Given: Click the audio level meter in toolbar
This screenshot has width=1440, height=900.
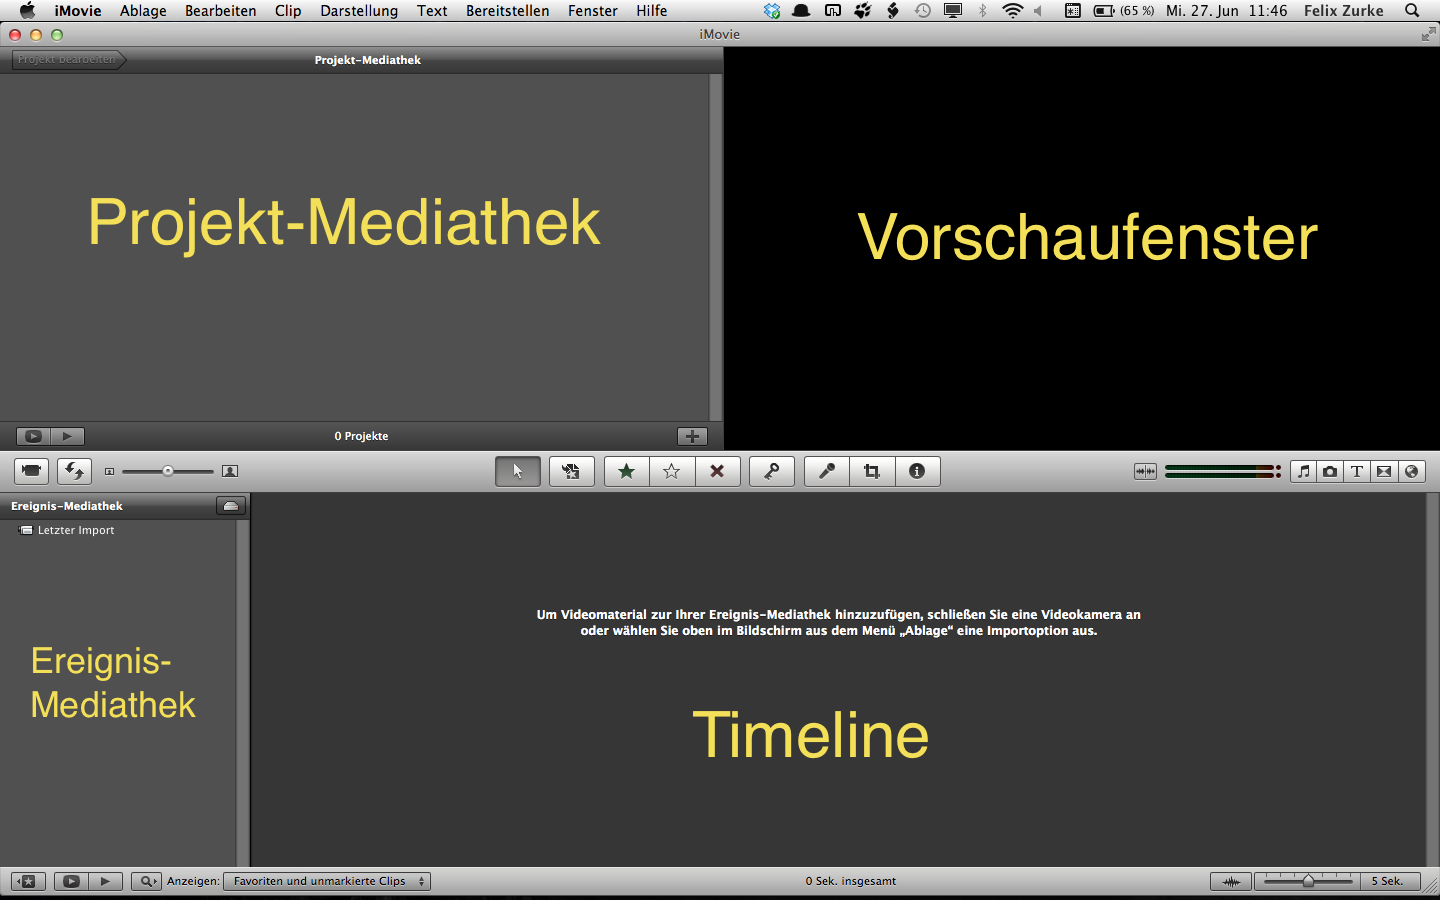Looking at the screenshot, I should point(1223,471).
